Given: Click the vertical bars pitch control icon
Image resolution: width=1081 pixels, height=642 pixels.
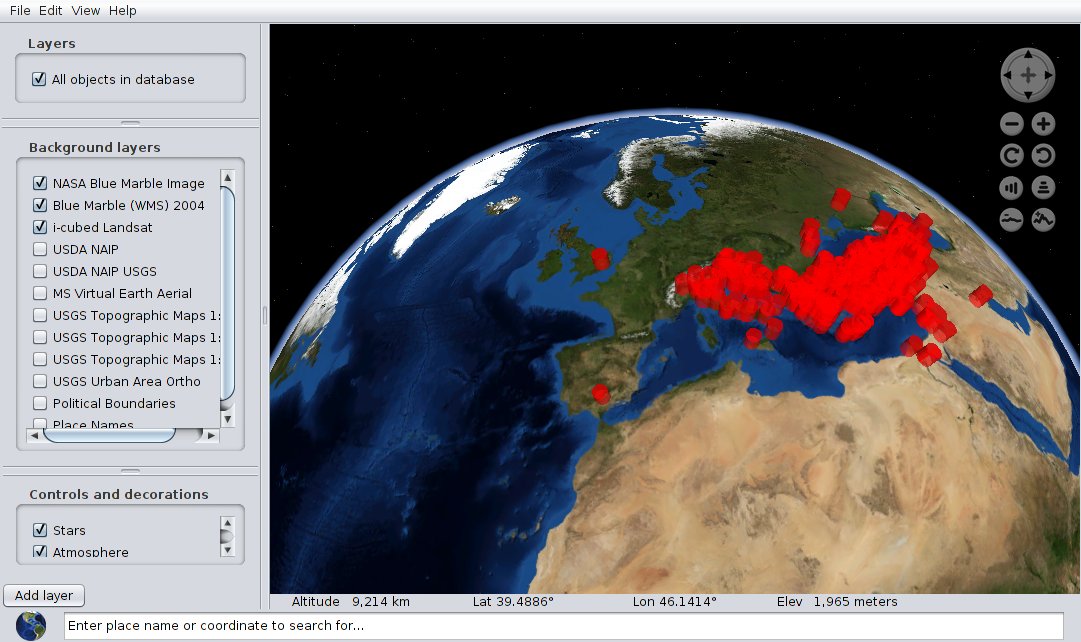Looking at the screenshot, I should [x=1011, y=188].
